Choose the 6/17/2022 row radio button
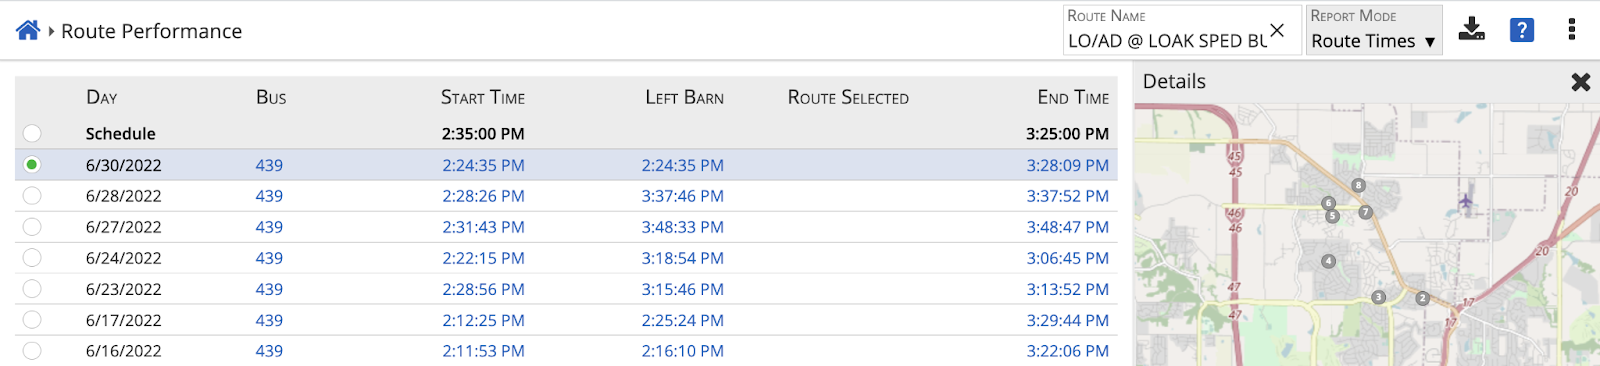1600x366 pixels. point(32,320)
